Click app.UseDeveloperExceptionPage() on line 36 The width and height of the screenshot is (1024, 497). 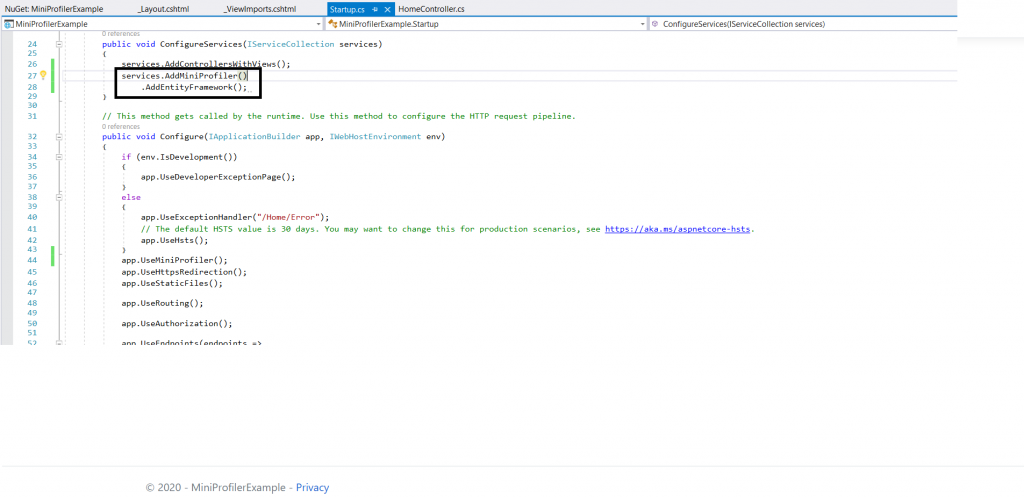[x=217, y=177]
